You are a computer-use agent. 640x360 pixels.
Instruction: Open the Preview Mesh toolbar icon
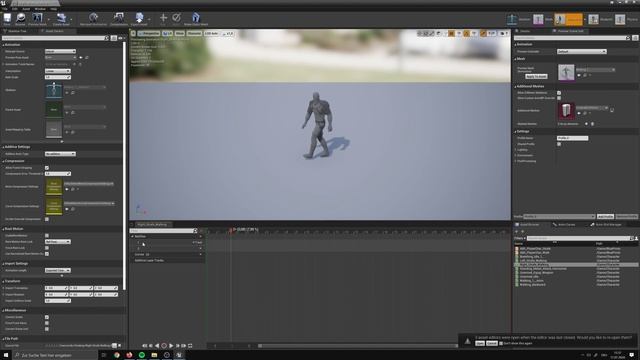point(37,18)
